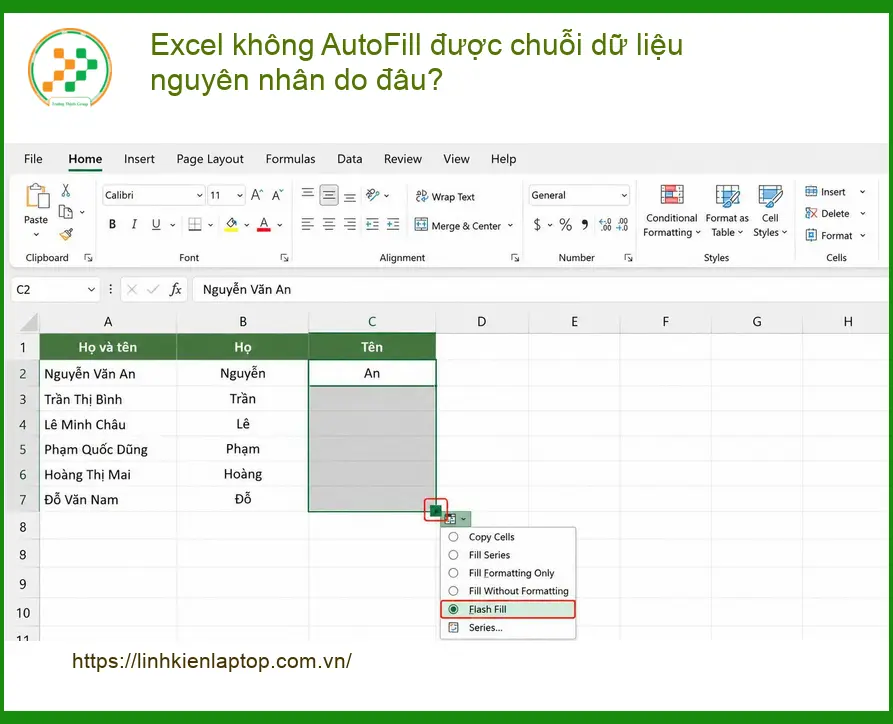Open Font dialog launcher
Viewport: 893px width, 724px height.
tap(284, 258)
